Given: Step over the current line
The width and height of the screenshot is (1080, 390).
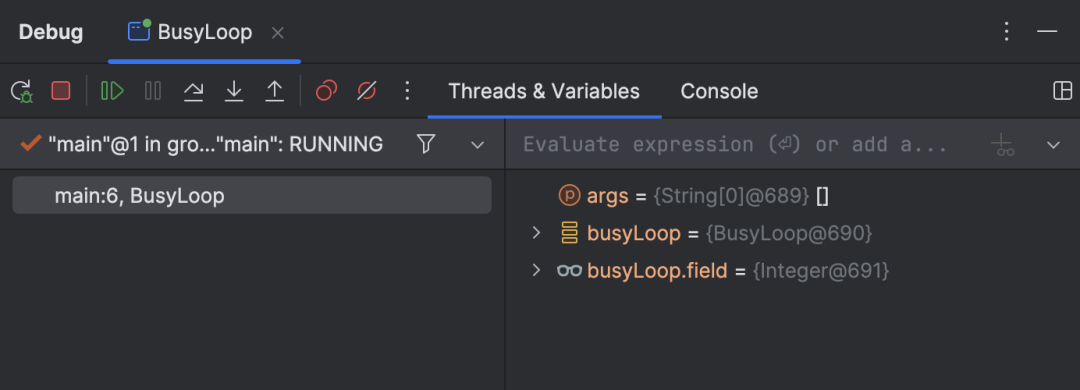Looking at the screenshot, I should [x=194, y=91].
